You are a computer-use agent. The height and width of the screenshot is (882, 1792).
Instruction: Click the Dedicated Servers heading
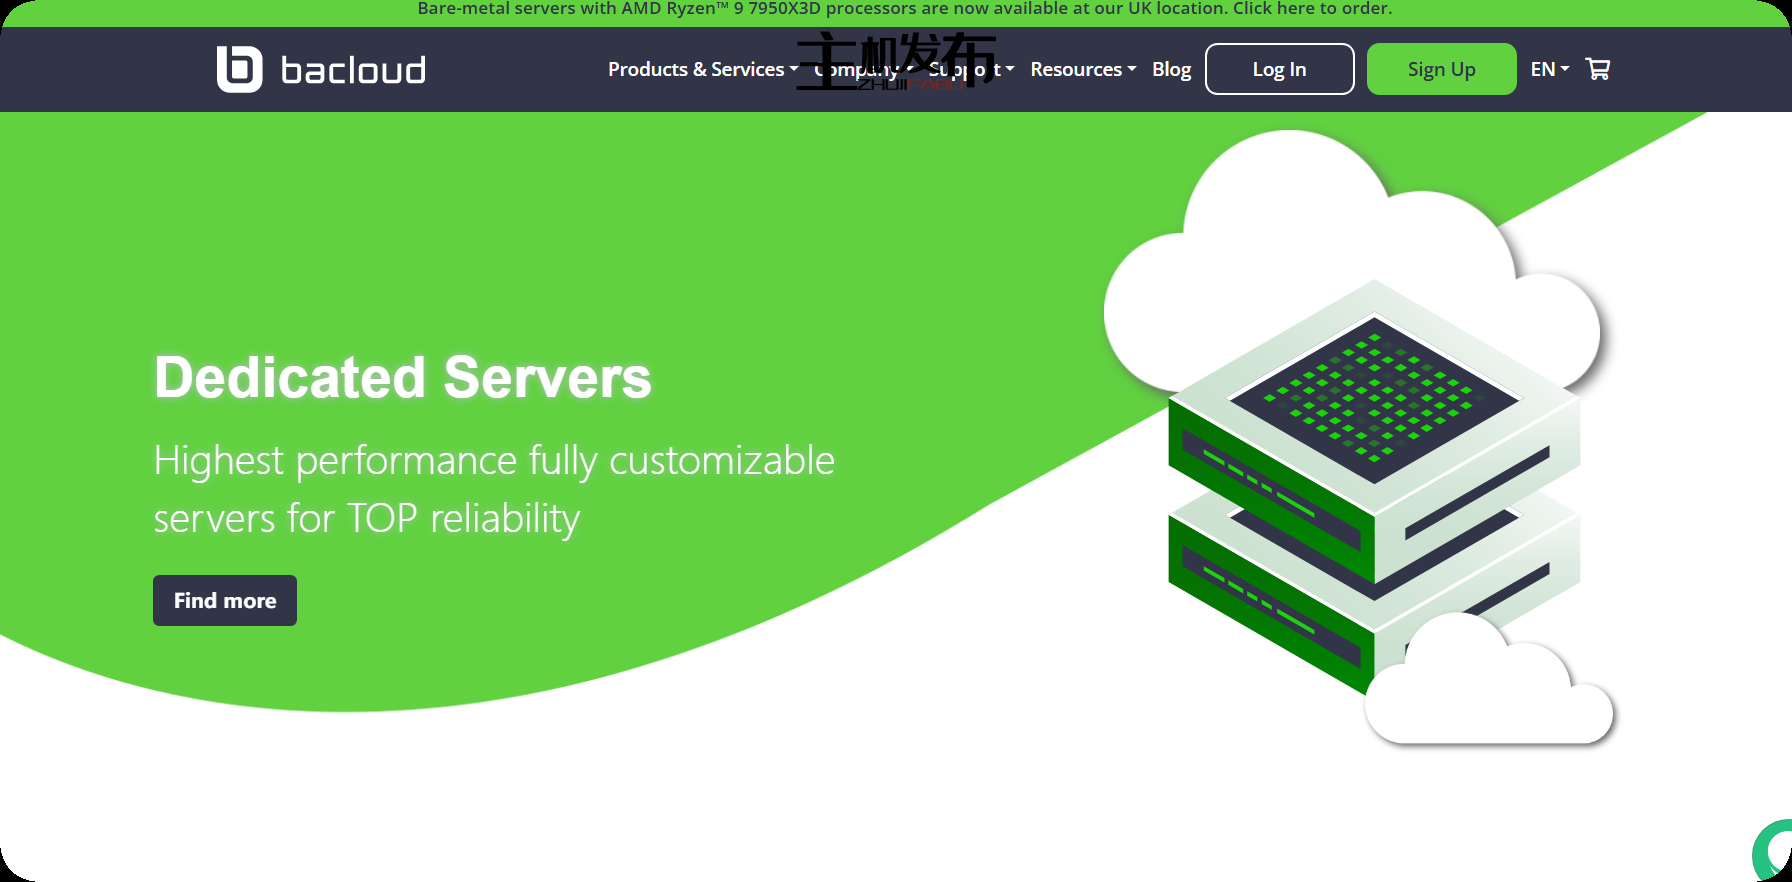[x=402, y=378]
